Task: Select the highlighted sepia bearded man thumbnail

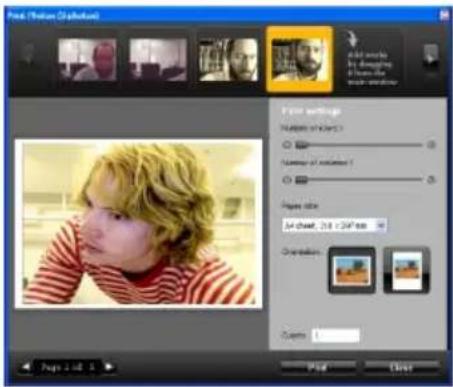Action: coord(299,59)
